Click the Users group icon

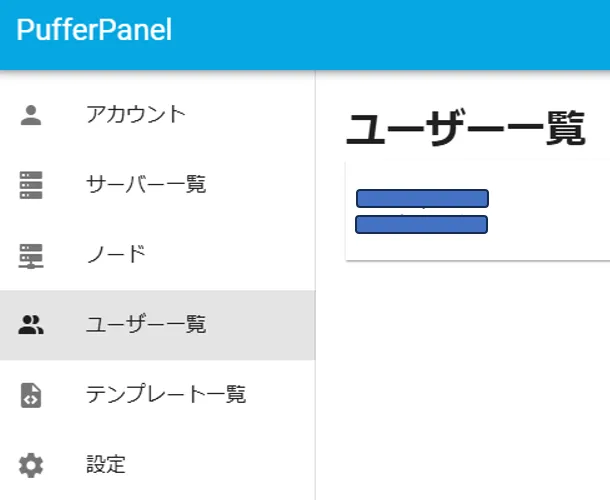(31, 325)
